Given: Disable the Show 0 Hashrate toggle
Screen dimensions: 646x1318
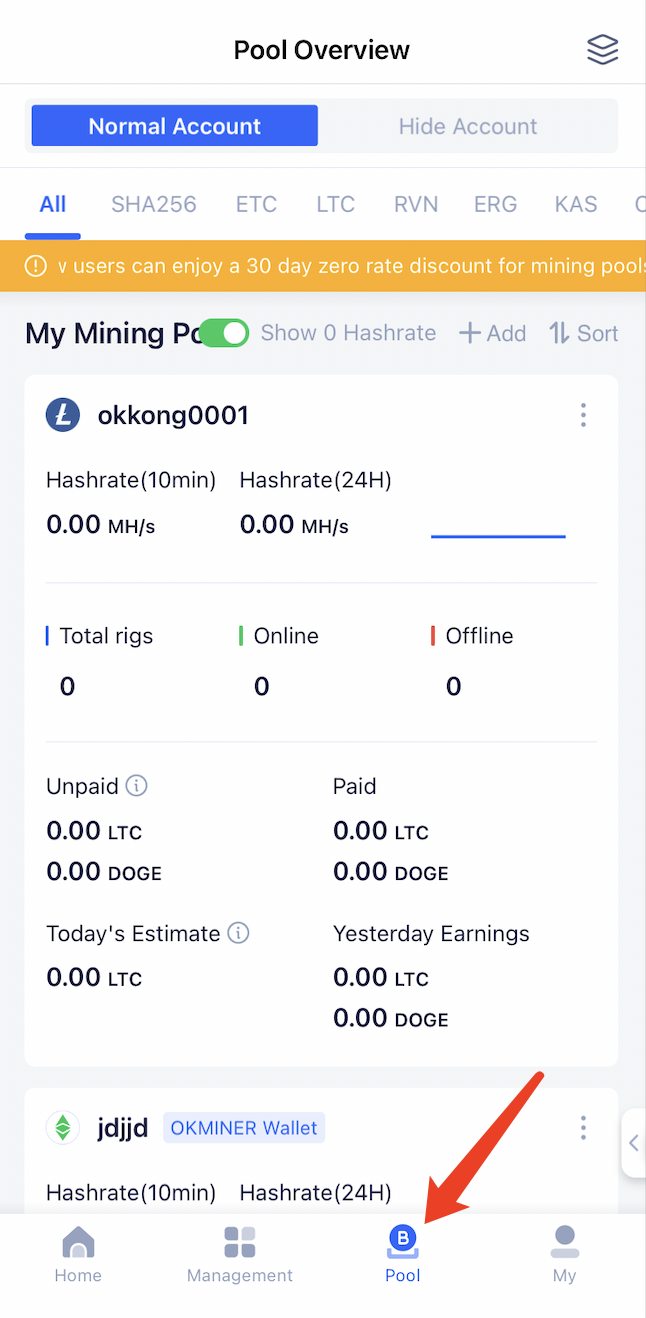Looking at the screenshot, I should (224, 333).
